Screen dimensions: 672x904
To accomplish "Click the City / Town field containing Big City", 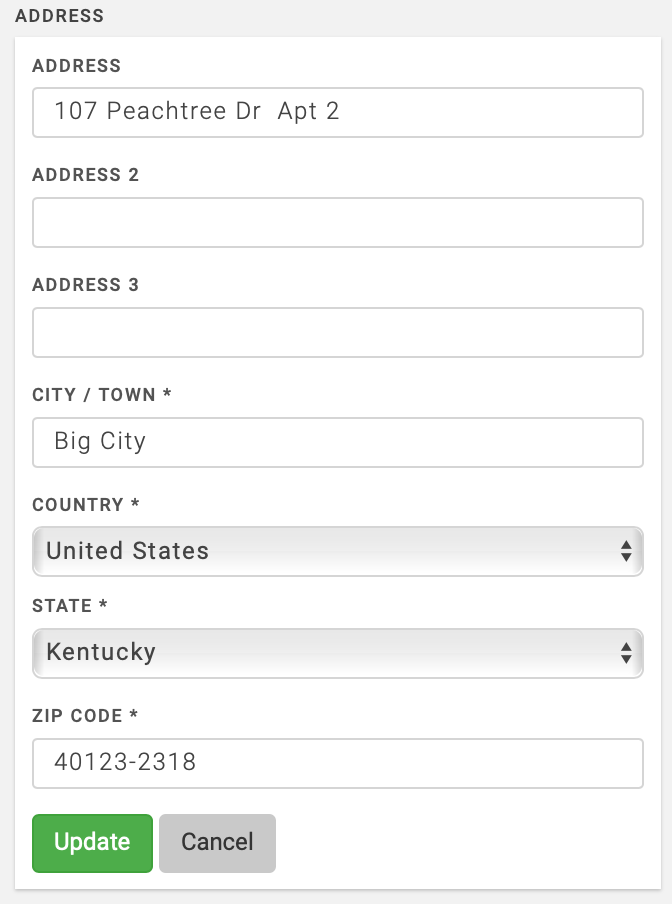I will coord(337,442).
